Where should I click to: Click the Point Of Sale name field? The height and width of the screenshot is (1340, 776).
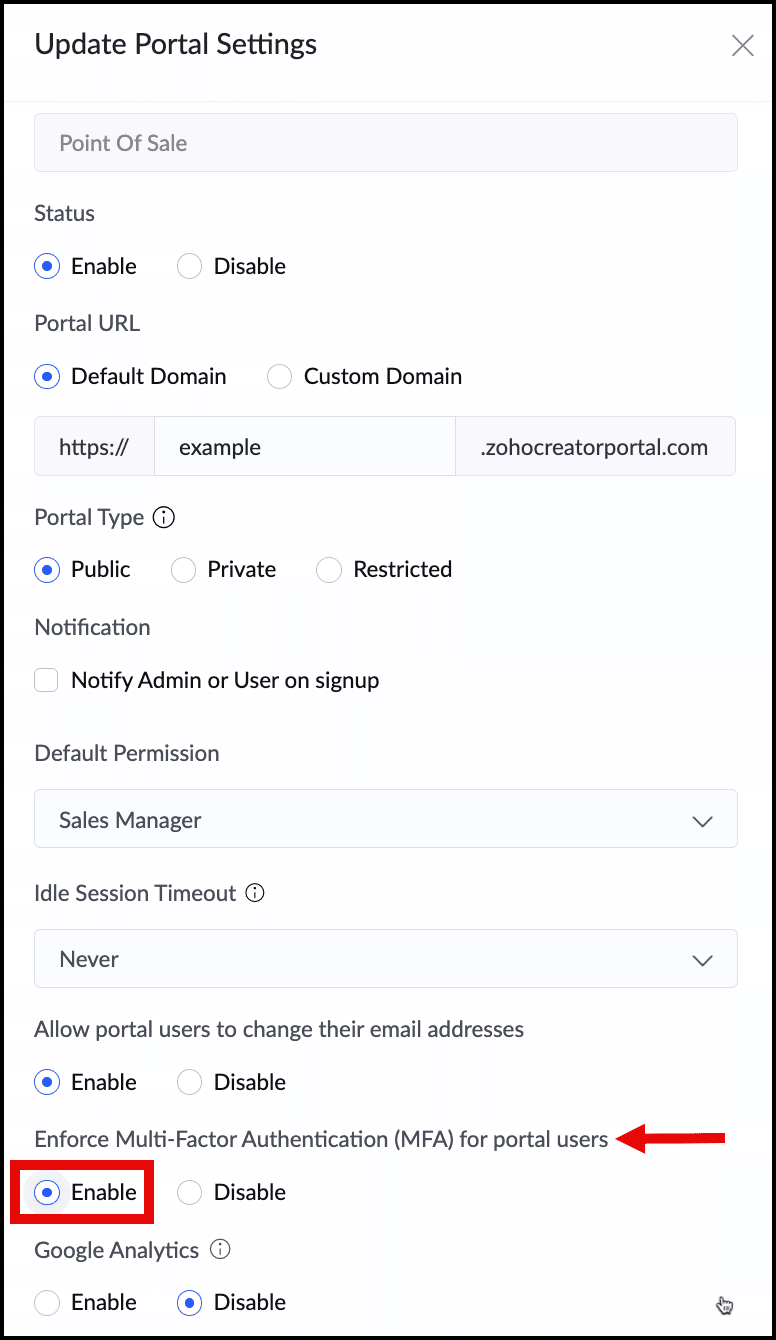[386, 143]
